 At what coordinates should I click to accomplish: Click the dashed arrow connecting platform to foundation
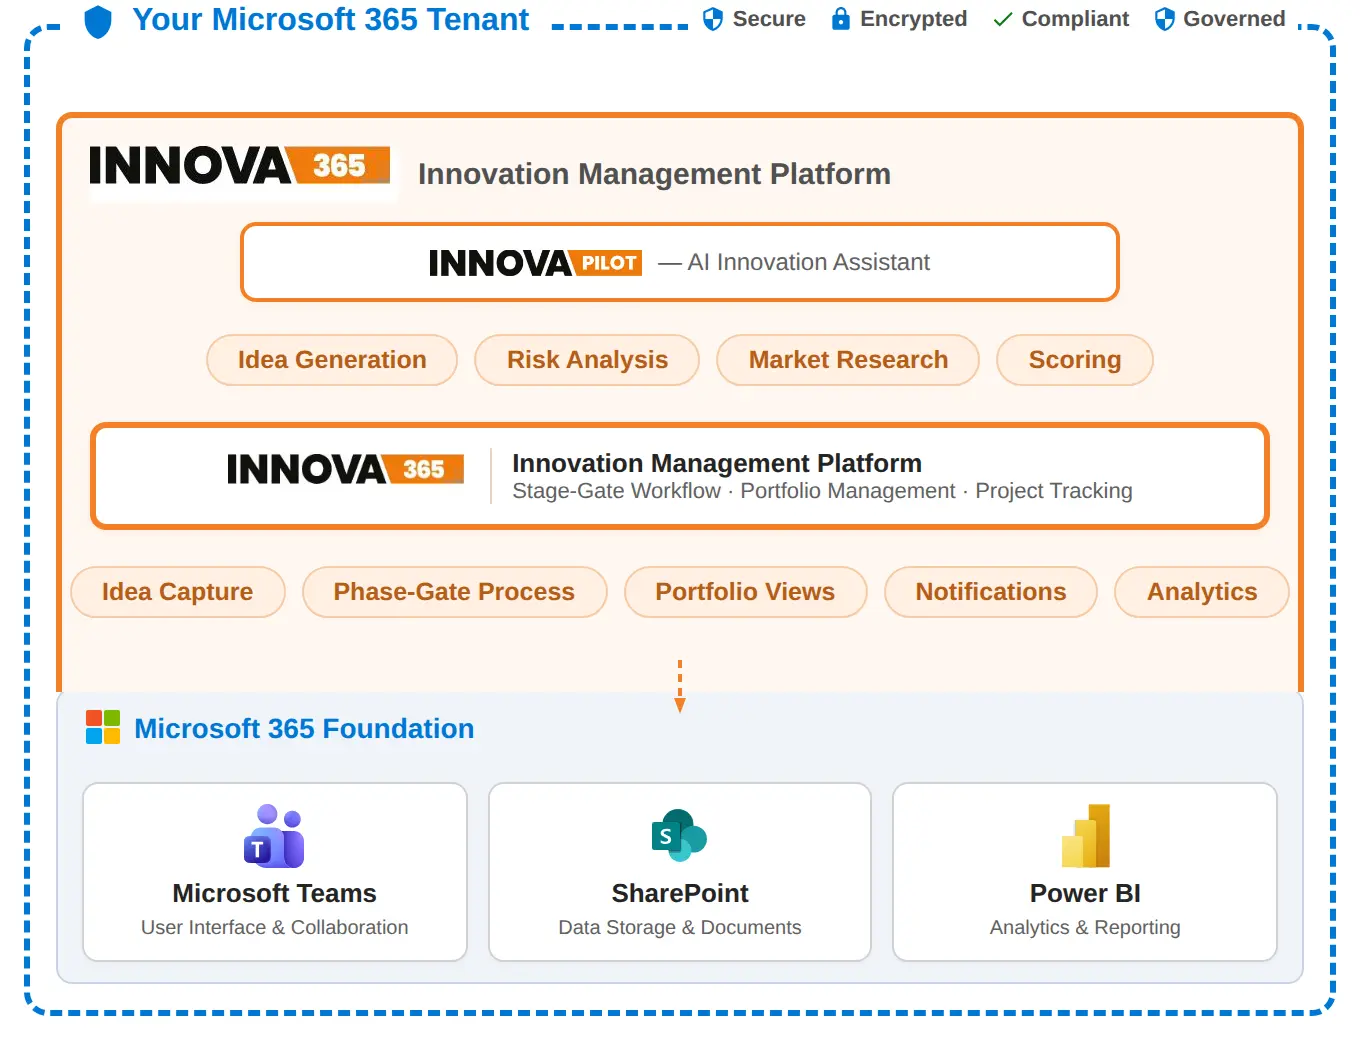point(681,685)
